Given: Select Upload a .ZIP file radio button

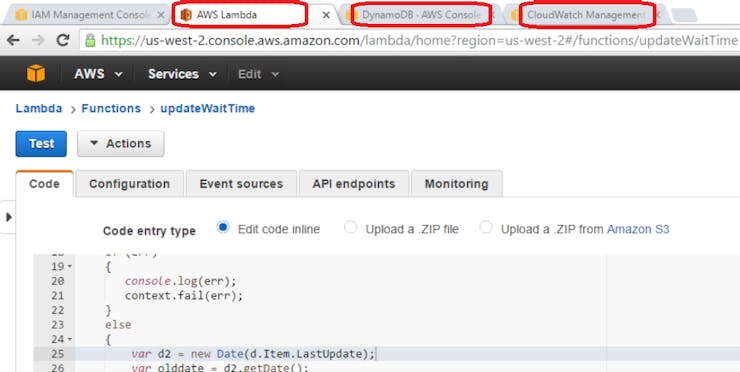Looking at the screenshot, I should click(x=350, y=228).
